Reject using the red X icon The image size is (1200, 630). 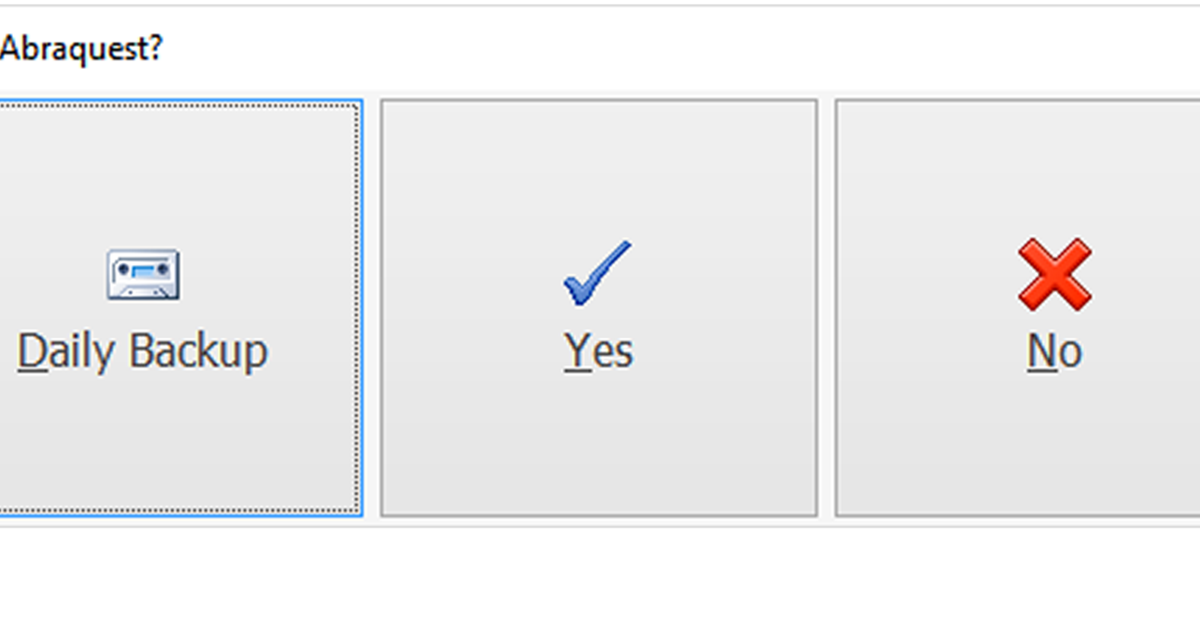[1054, 273]
